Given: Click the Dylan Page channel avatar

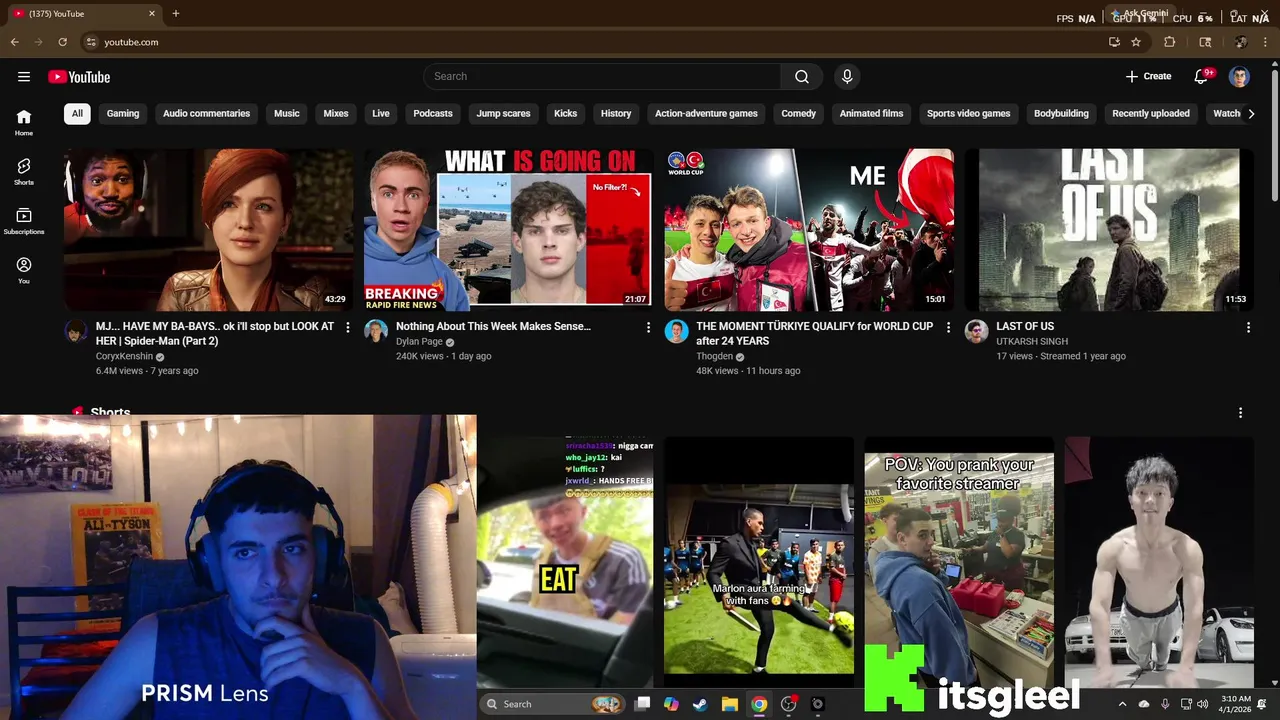Looking at the screenshot, I should tap(376, 332).
